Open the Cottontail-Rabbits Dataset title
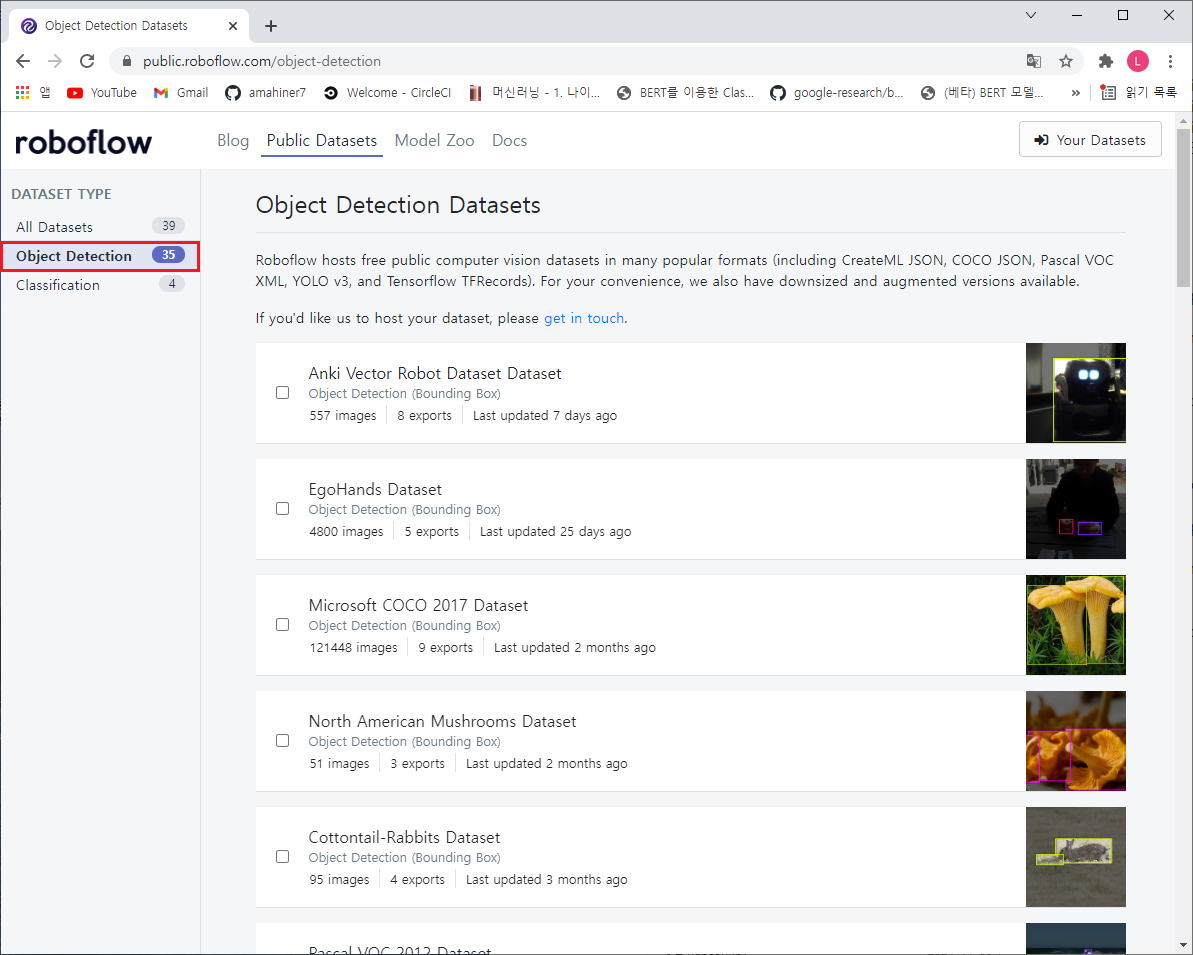Screen dimensions: 1193x955 click(x=404, y=838)
